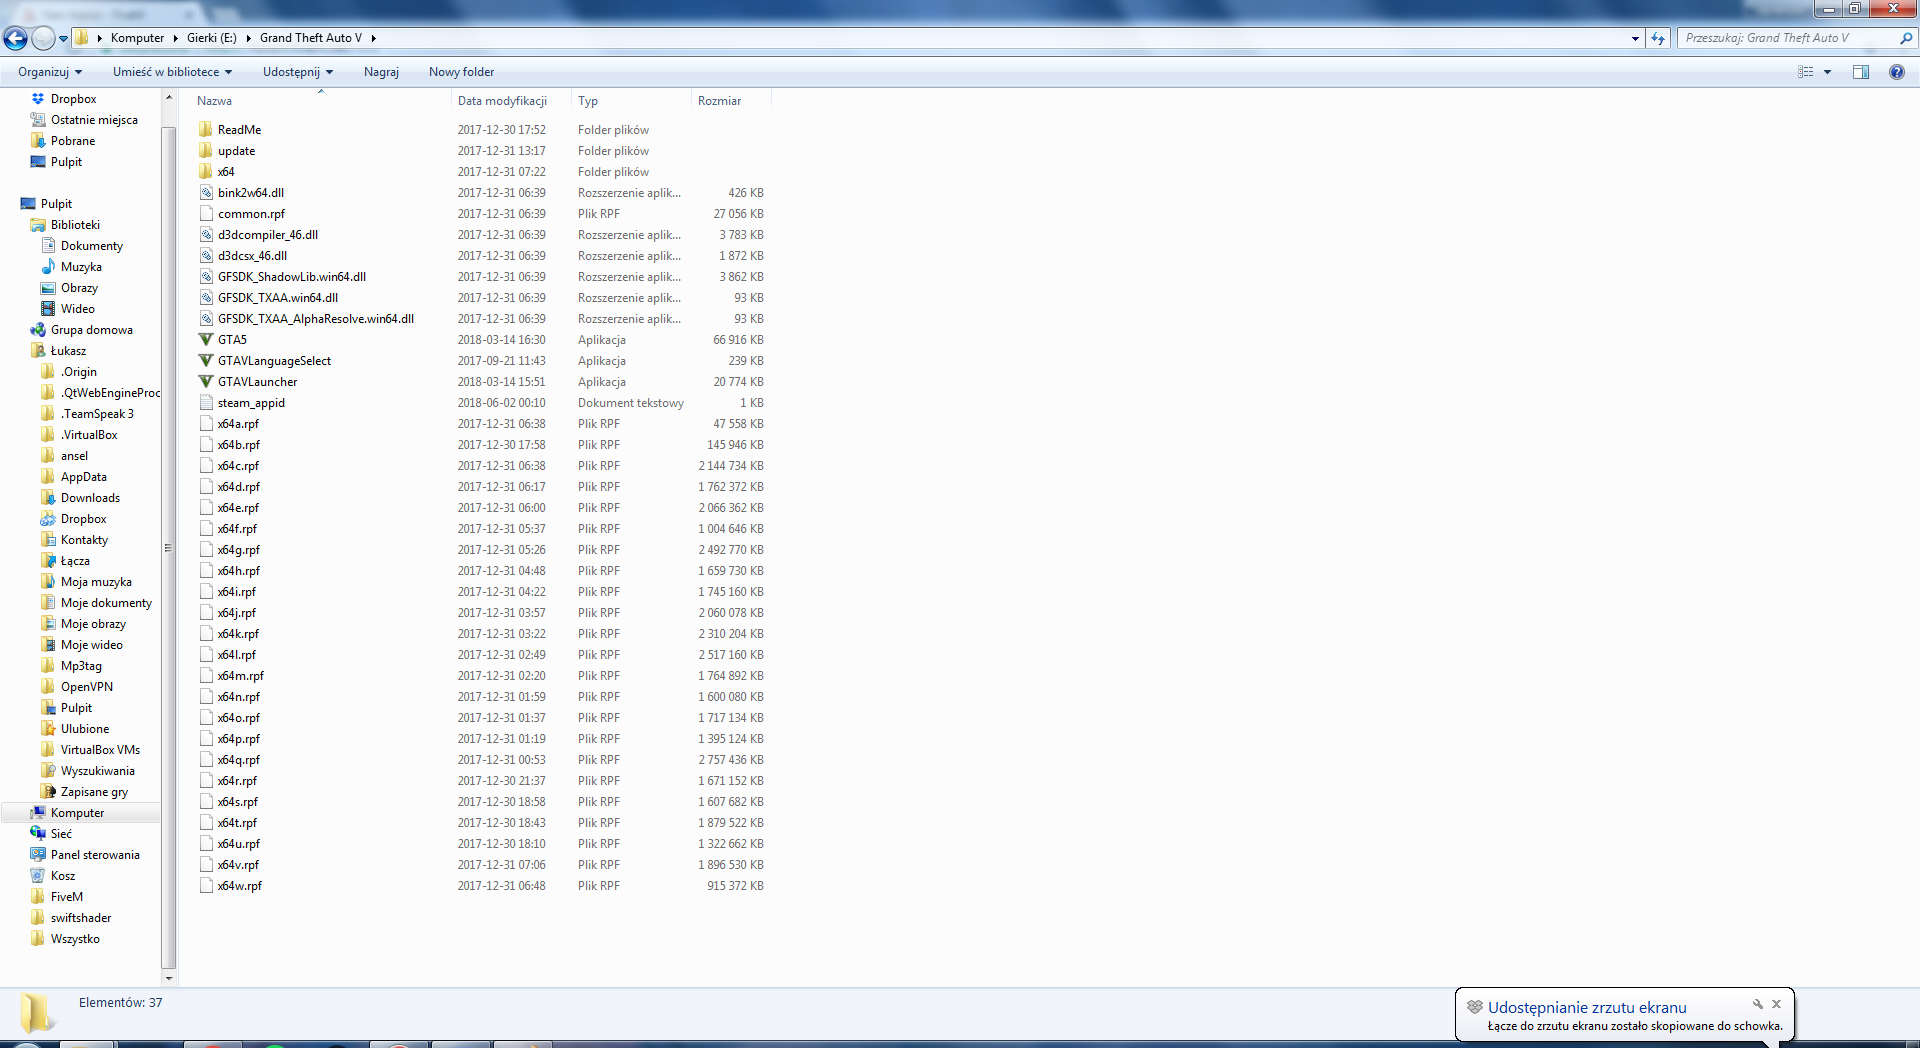The image size is (1920, 1048).
Task: Click the Sieć network icon
Action: click(38, 834)
